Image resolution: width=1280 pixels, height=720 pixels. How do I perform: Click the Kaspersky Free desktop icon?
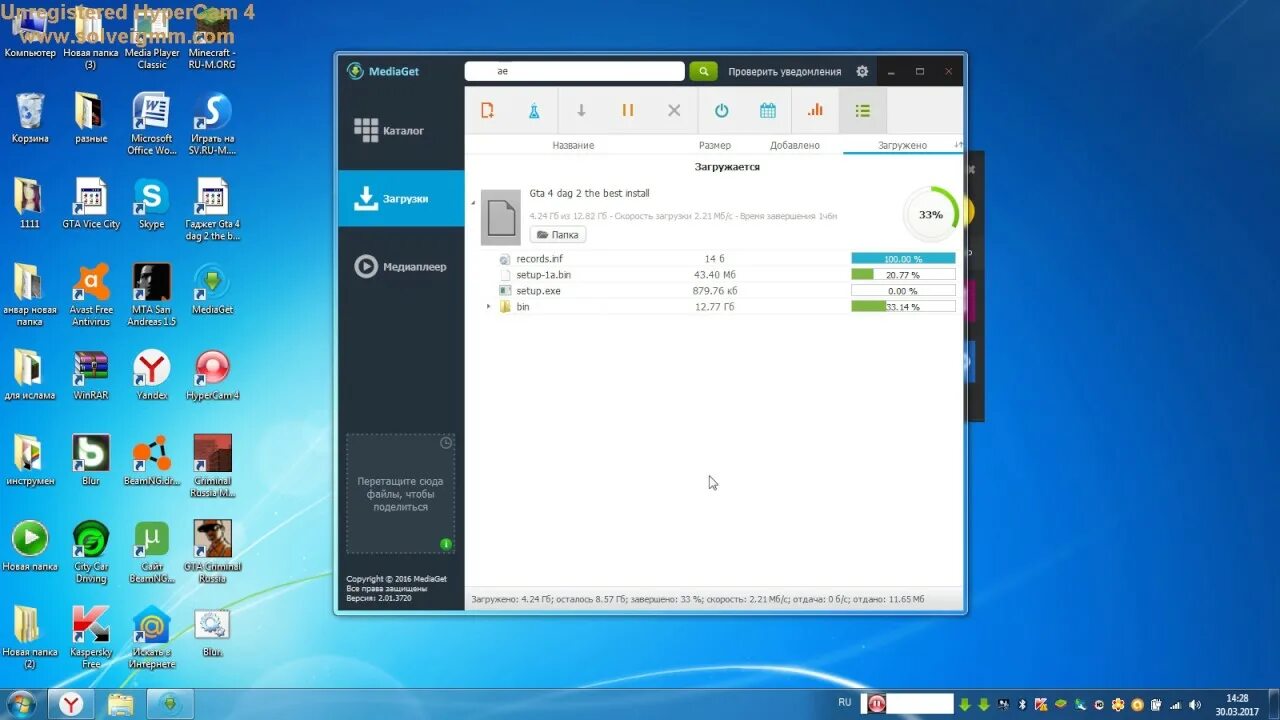91,638
